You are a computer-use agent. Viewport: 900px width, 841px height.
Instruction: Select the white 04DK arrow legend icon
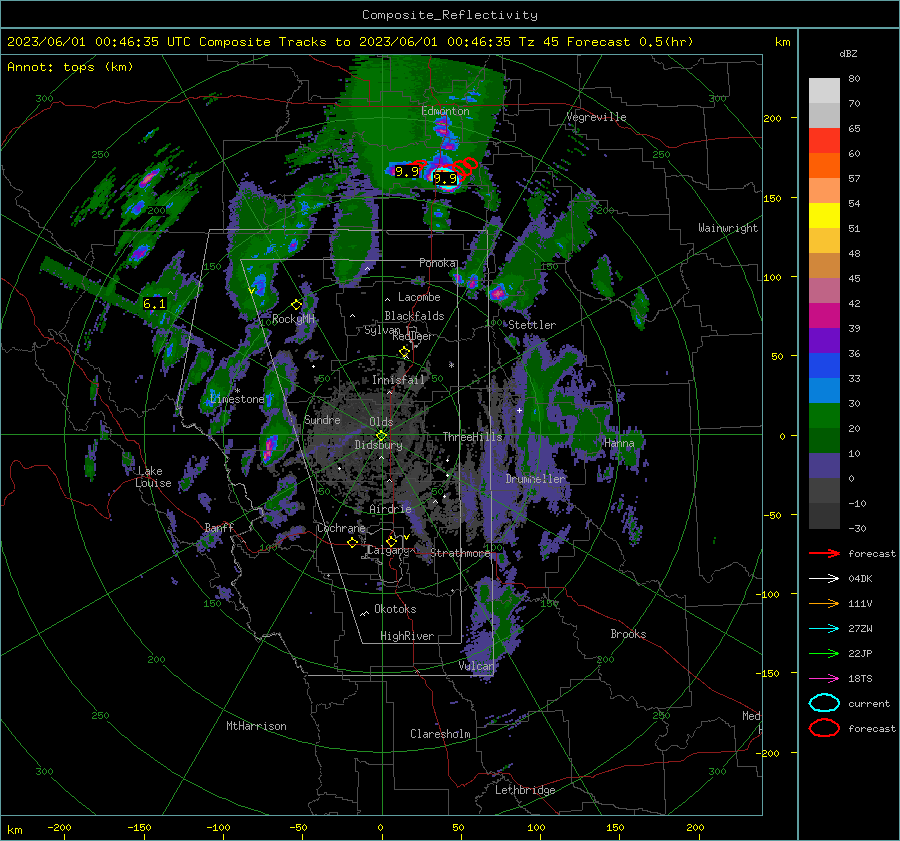point(824,578)
